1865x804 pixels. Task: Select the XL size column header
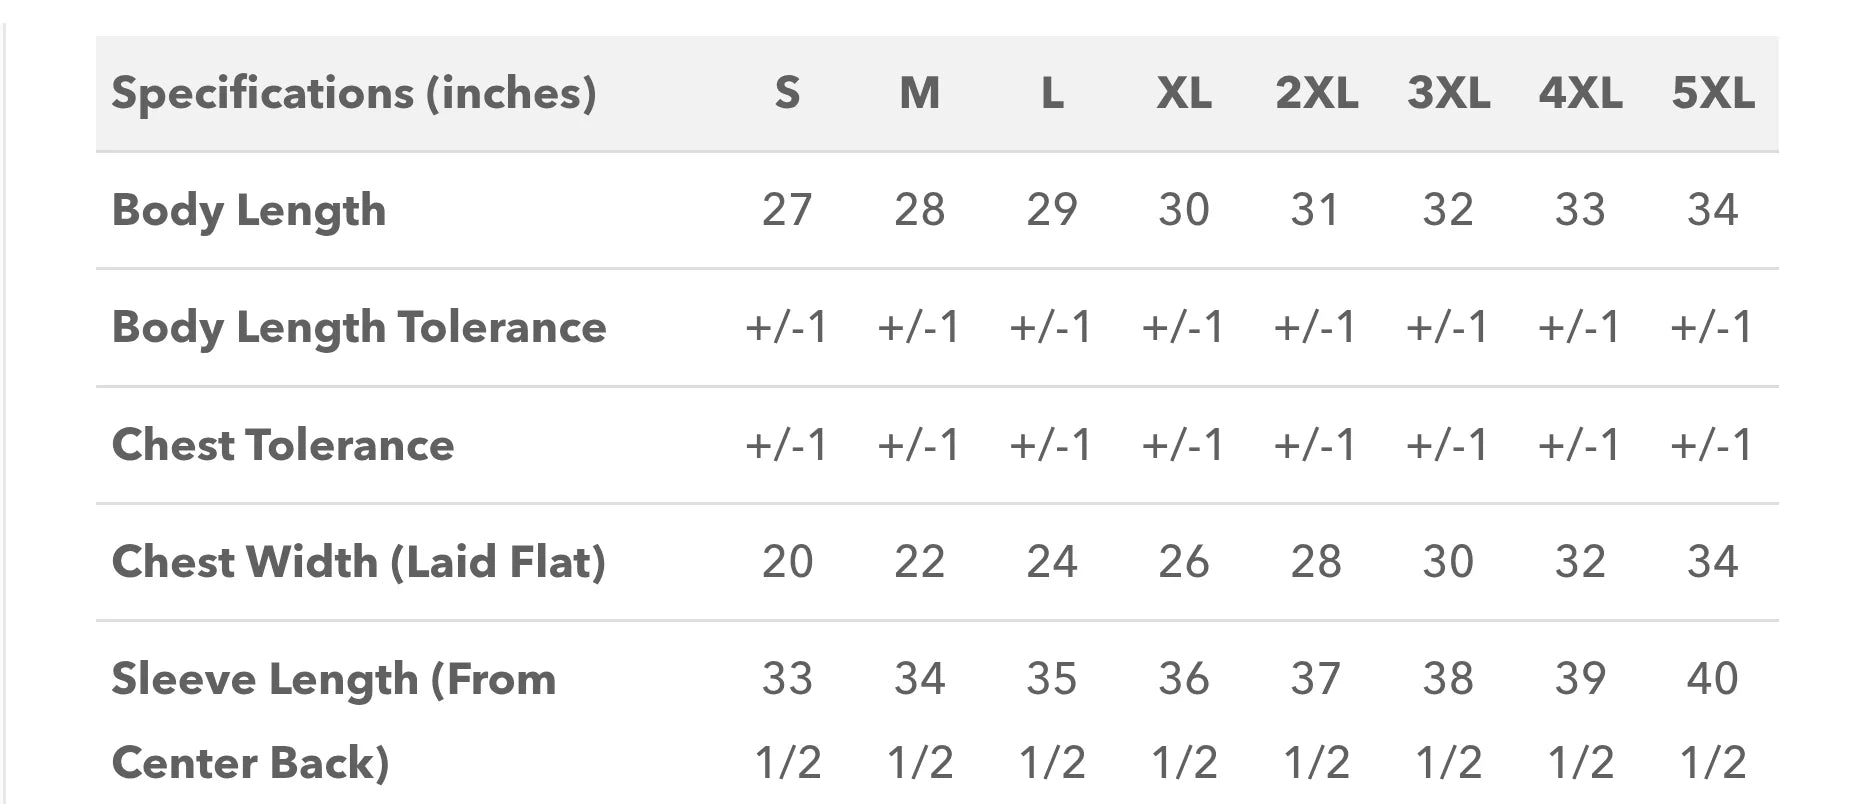(1184, 93)
